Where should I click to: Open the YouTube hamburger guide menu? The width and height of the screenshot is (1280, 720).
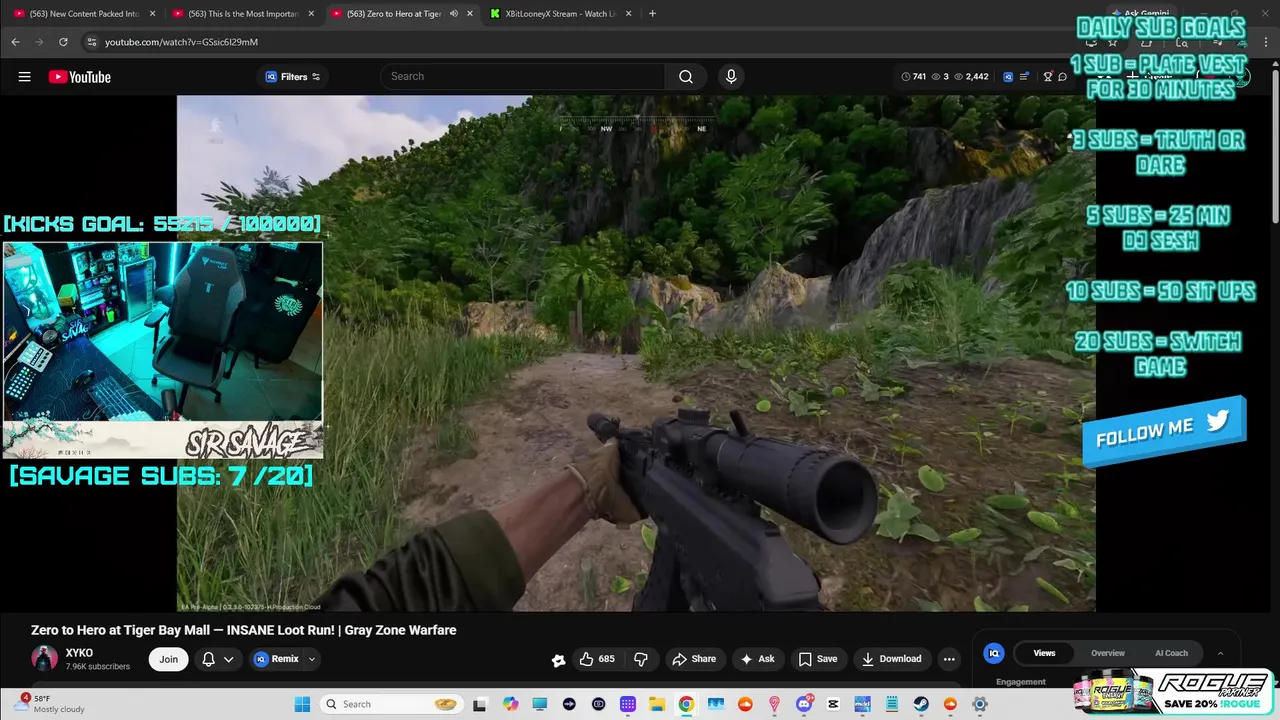(x=24, y=77)
